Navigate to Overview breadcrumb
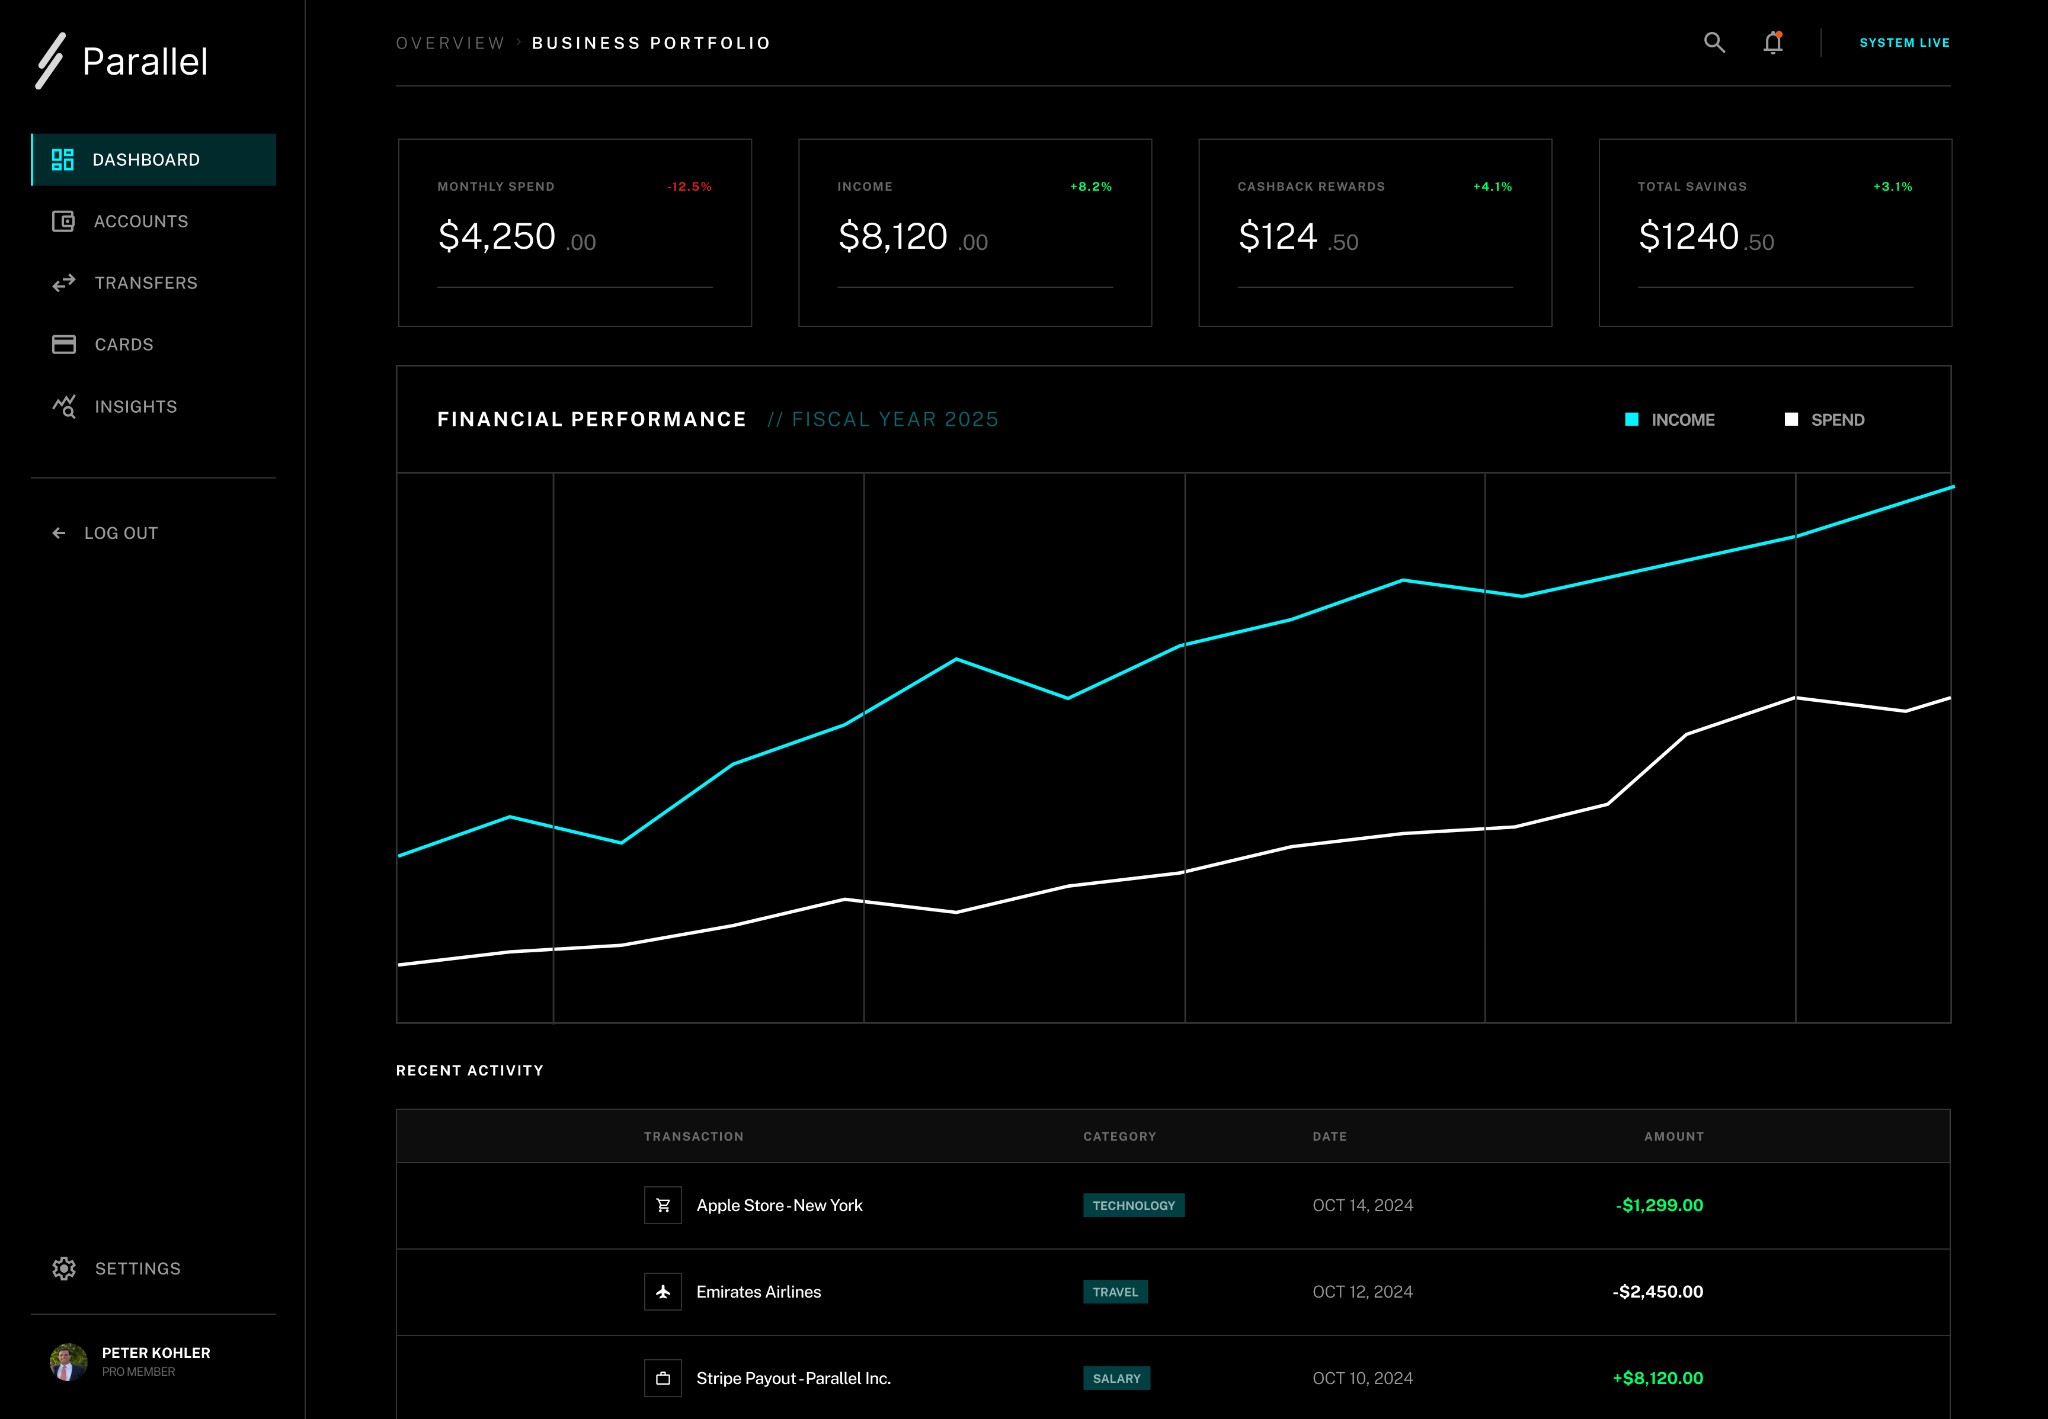 pyautogui.click(x=450, y=42)
